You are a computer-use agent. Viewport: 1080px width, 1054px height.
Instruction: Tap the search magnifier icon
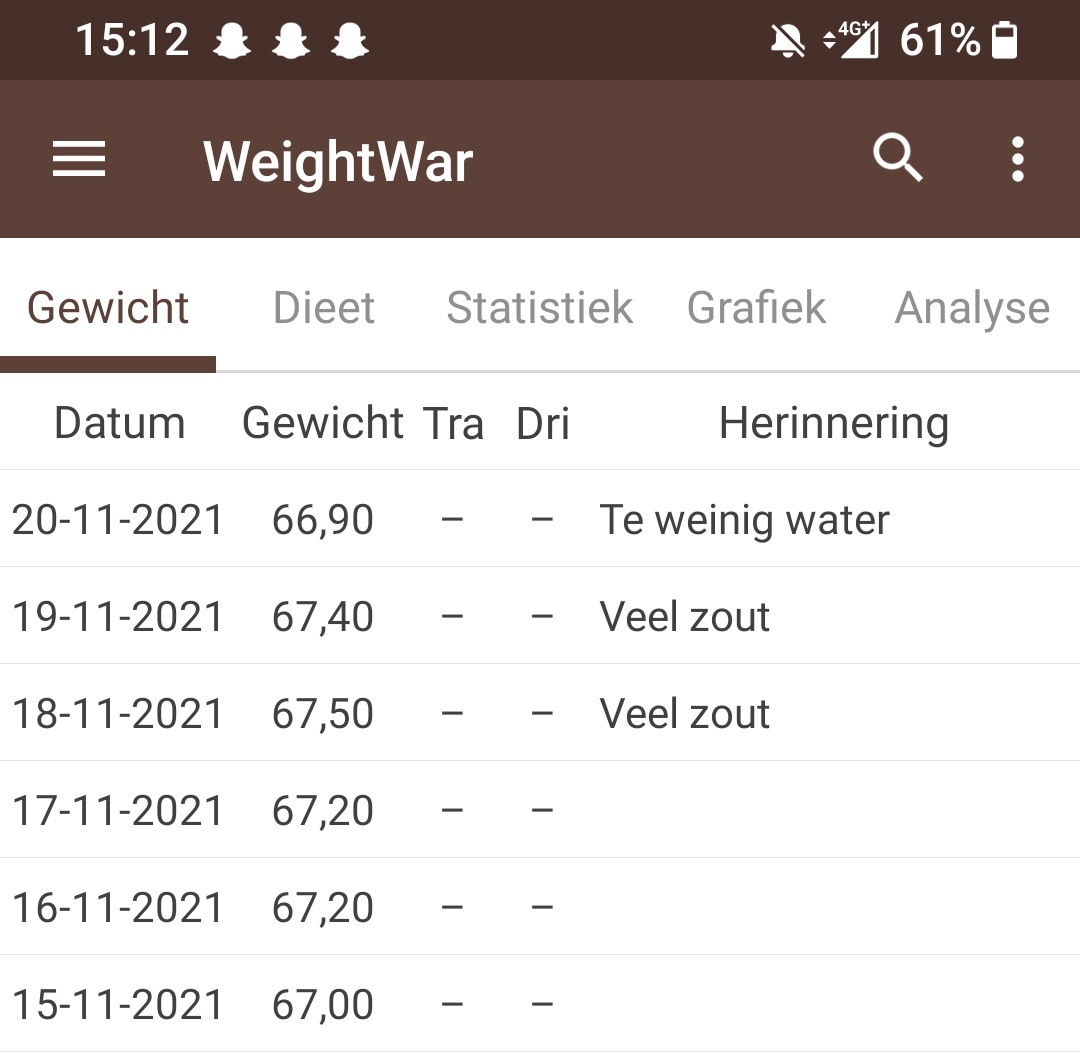[x=897, y=159]
